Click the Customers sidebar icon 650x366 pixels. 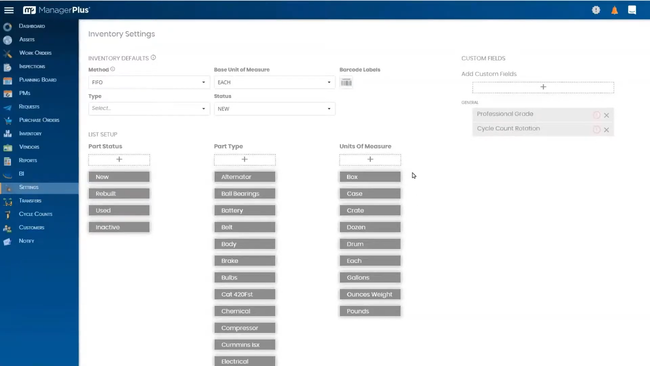click(7, 228)
